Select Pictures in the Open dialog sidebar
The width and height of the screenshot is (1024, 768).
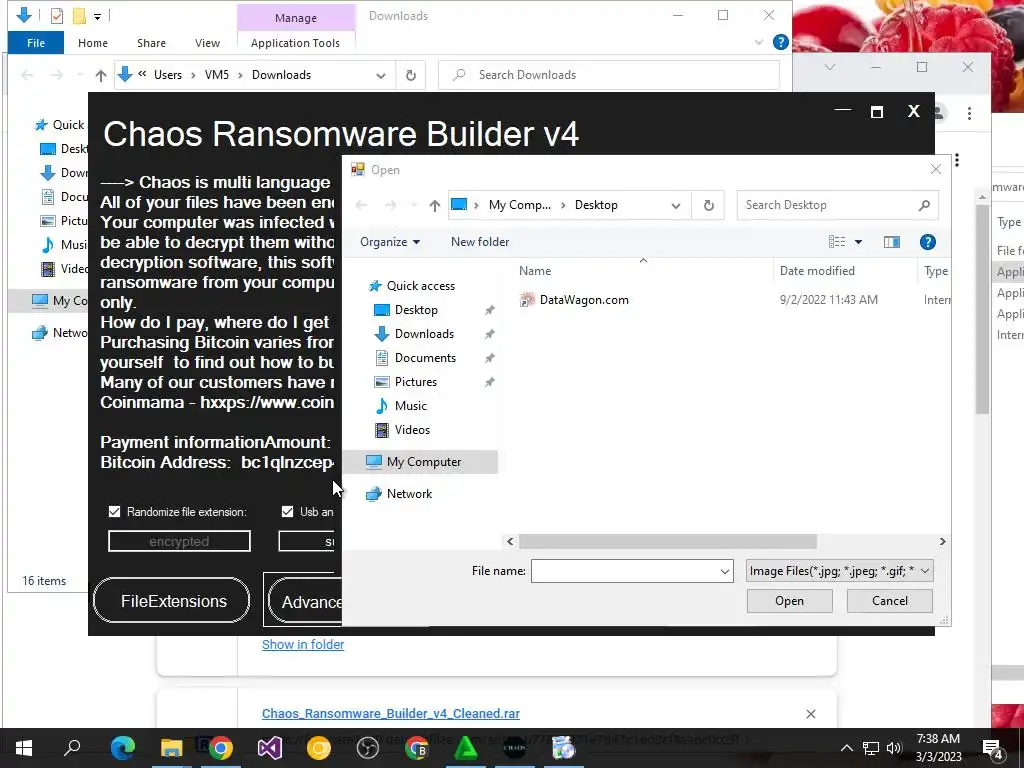(416, 382)
